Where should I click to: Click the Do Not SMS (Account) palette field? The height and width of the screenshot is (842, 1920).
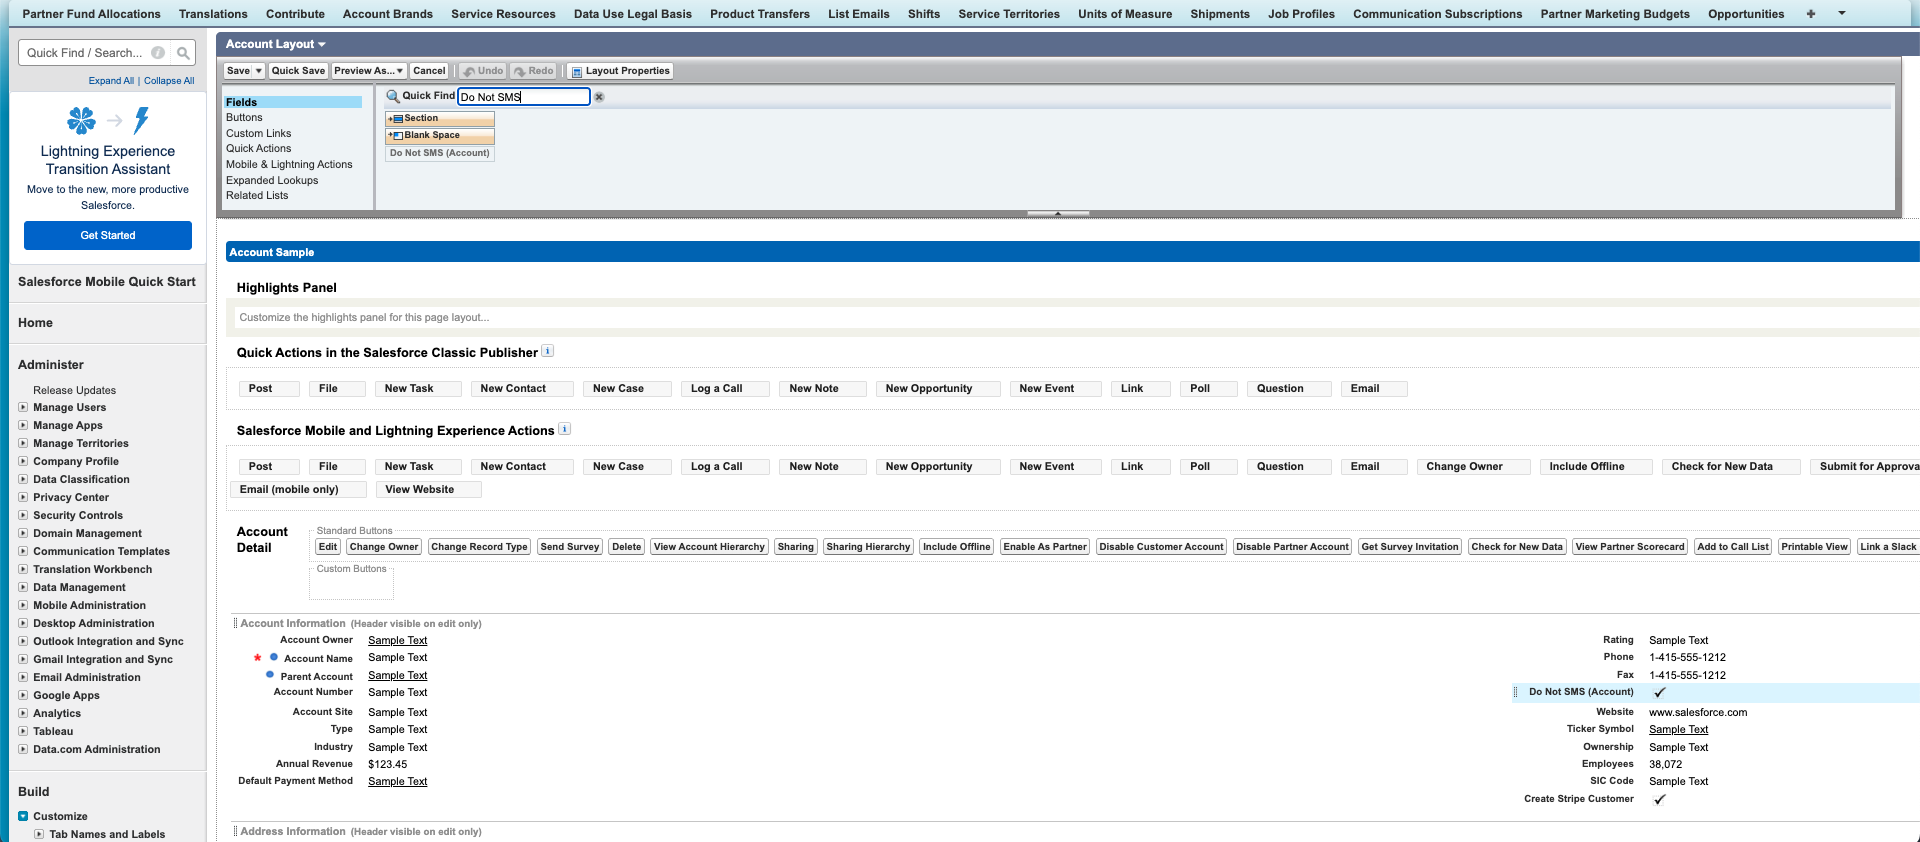(440, 153)
